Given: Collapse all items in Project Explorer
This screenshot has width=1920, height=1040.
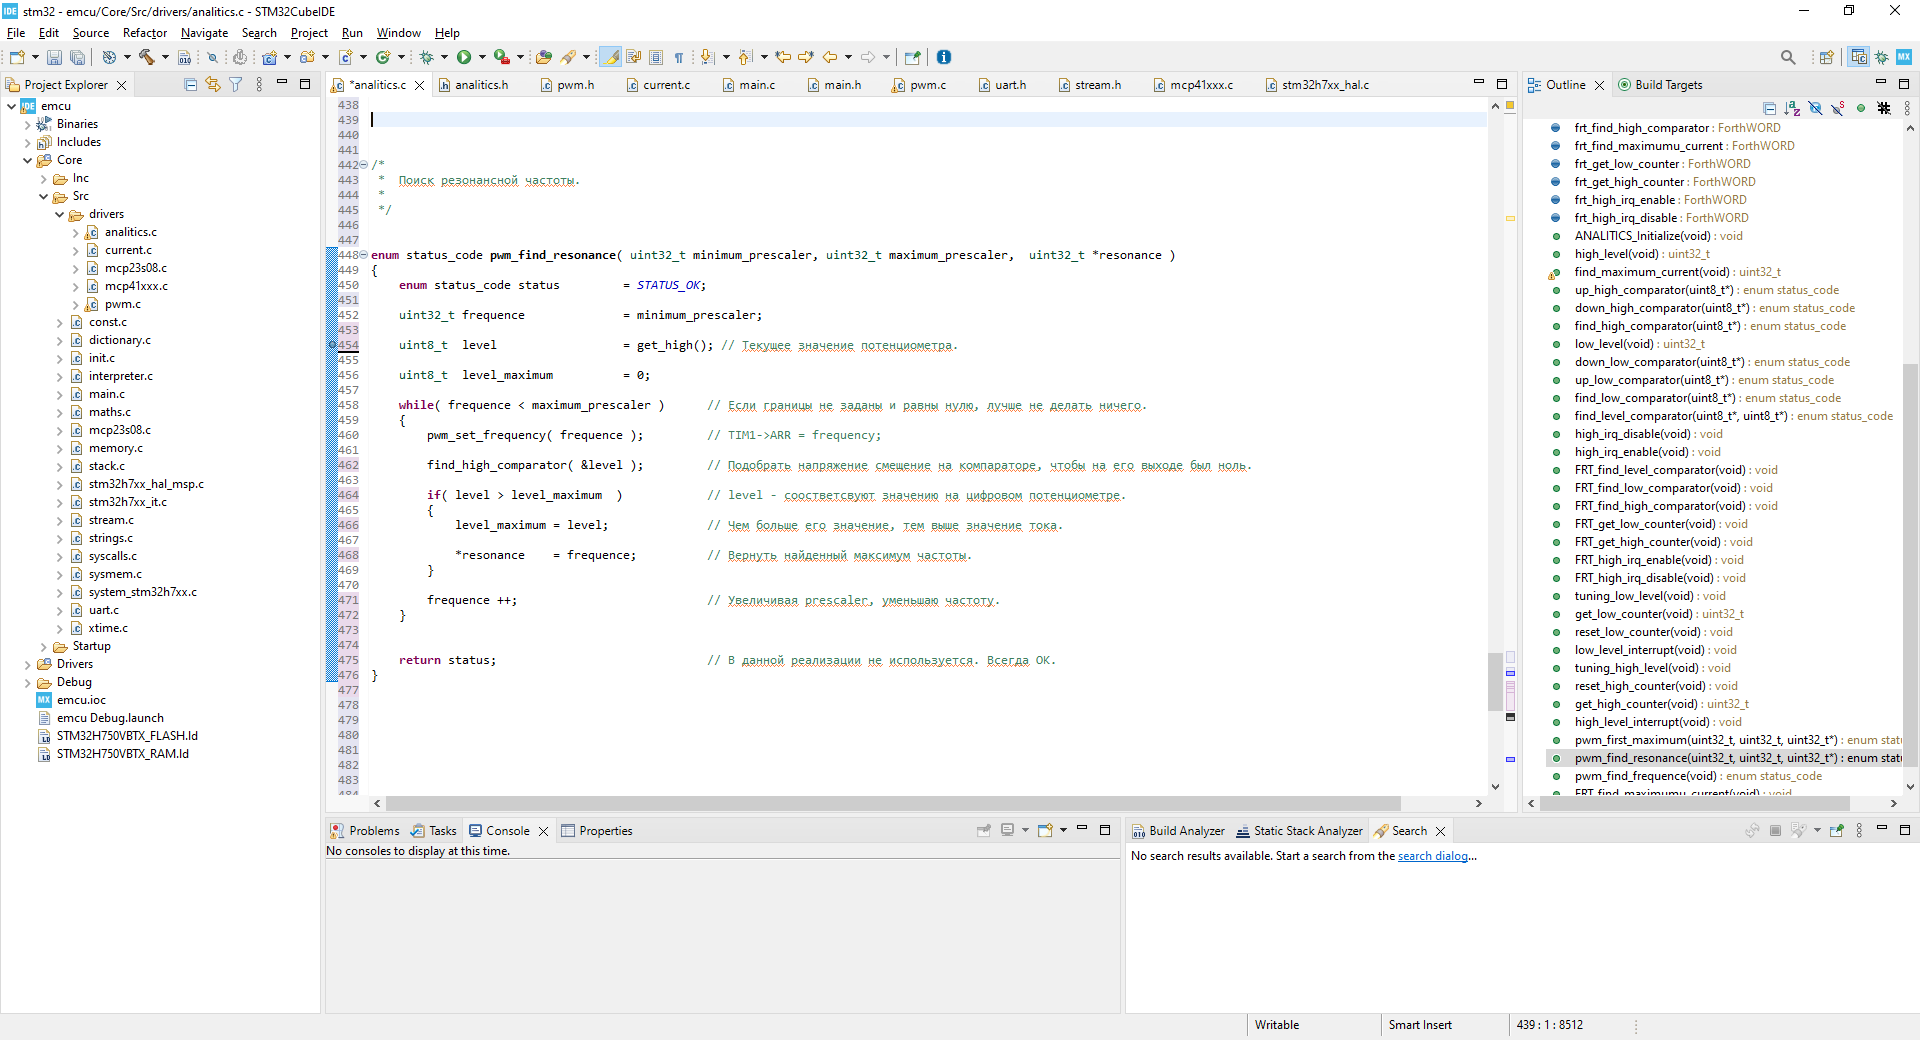Looking at the screenshot, I should pyautogui.click(x=190, y=85).
